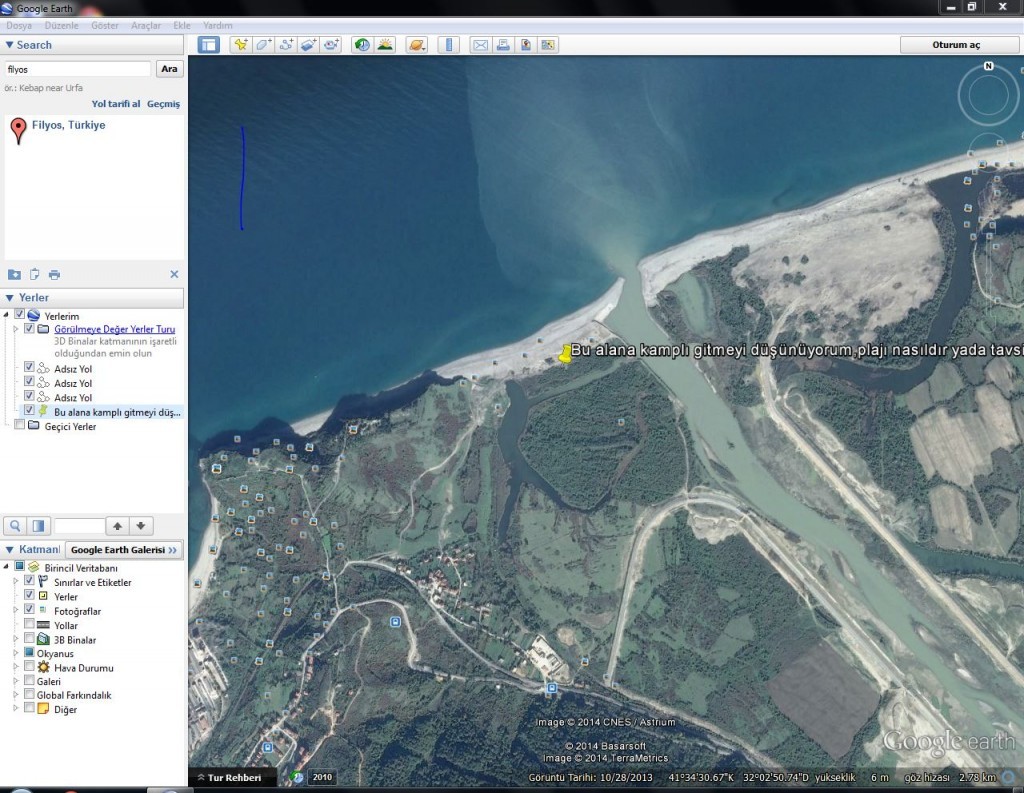The image size is (1024, 793).
Task: Select the Add Polygon tool
Action: tap(263, 45)
